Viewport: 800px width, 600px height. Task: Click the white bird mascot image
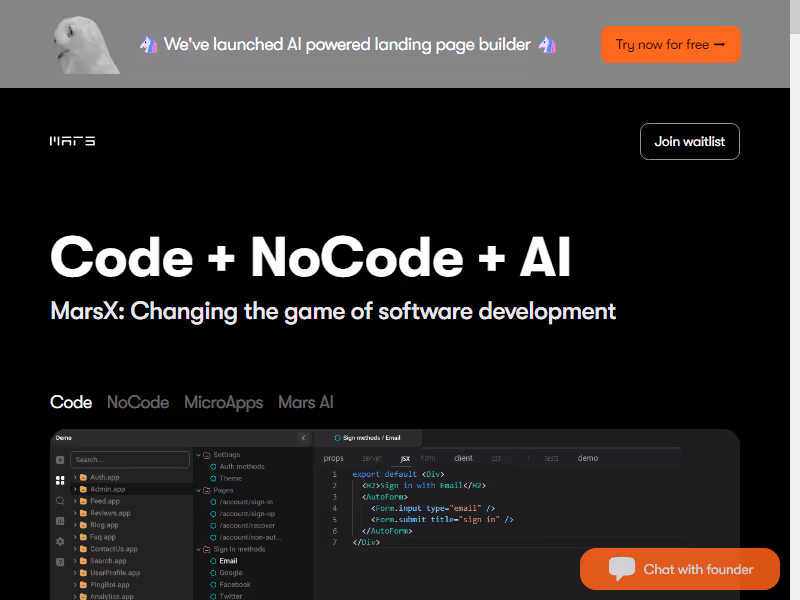coord(86,45)
